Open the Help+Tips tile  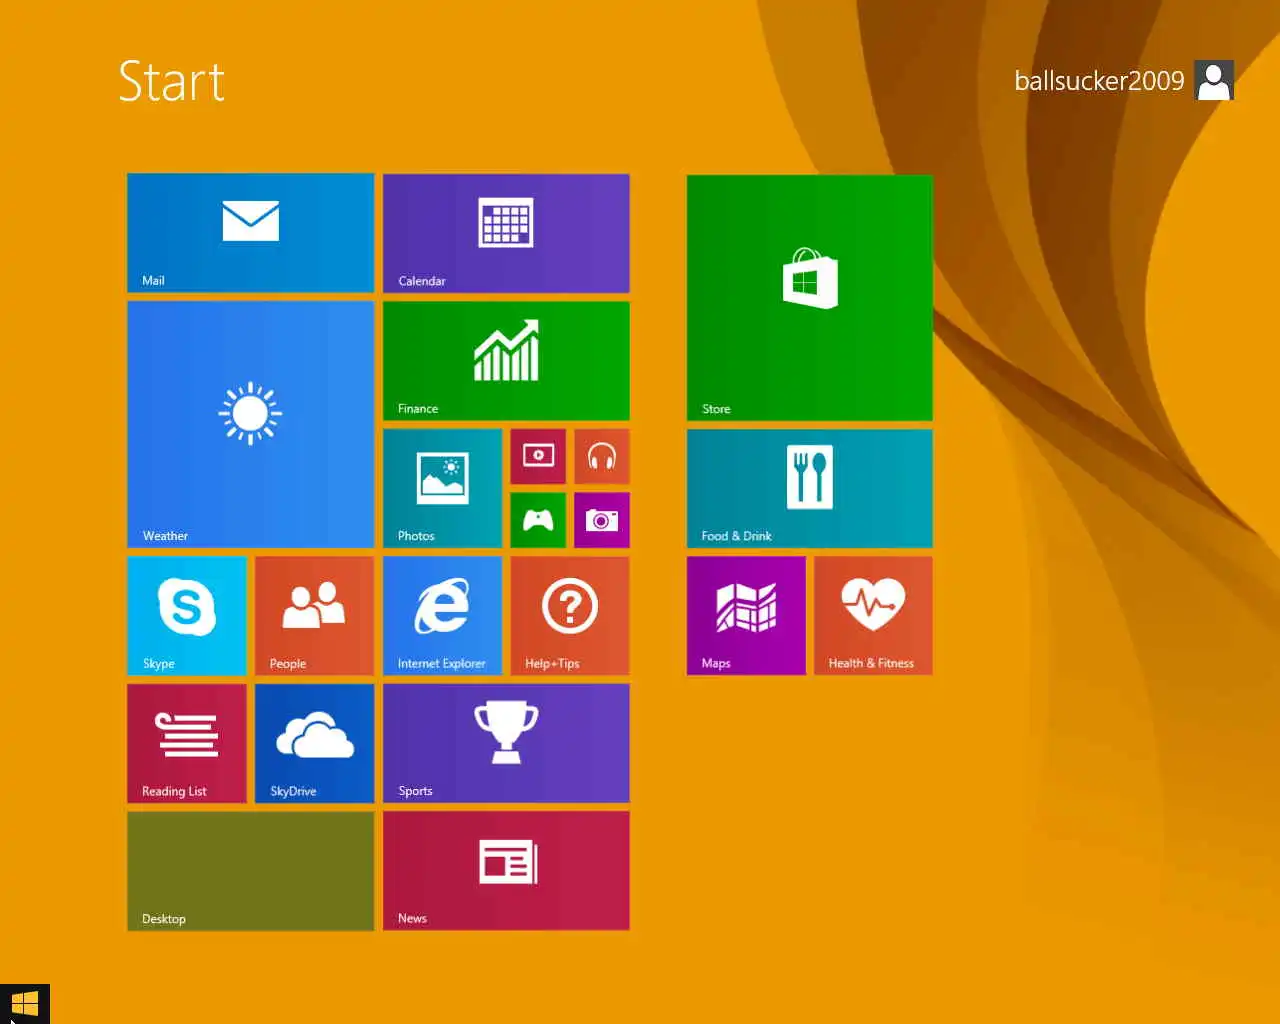pyautogui.click(x=570, y=616)
